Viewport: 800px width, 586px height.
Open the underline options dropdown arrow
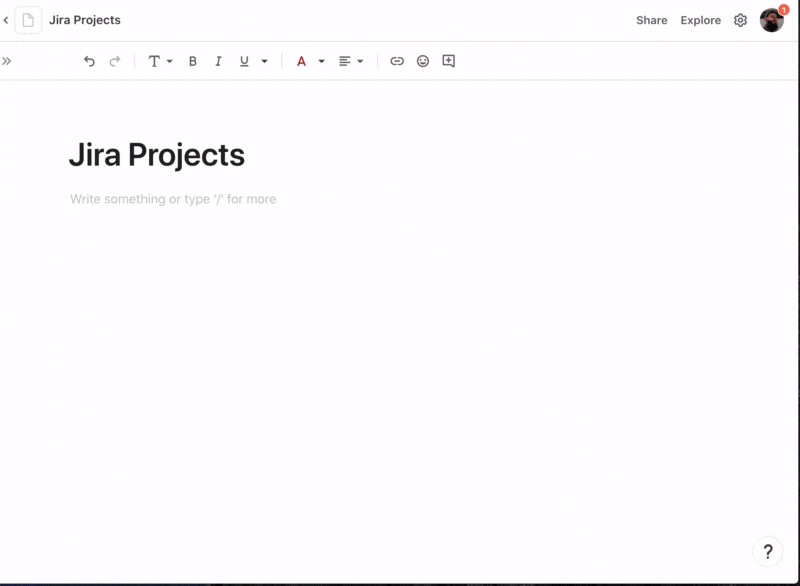click(262, 61)
